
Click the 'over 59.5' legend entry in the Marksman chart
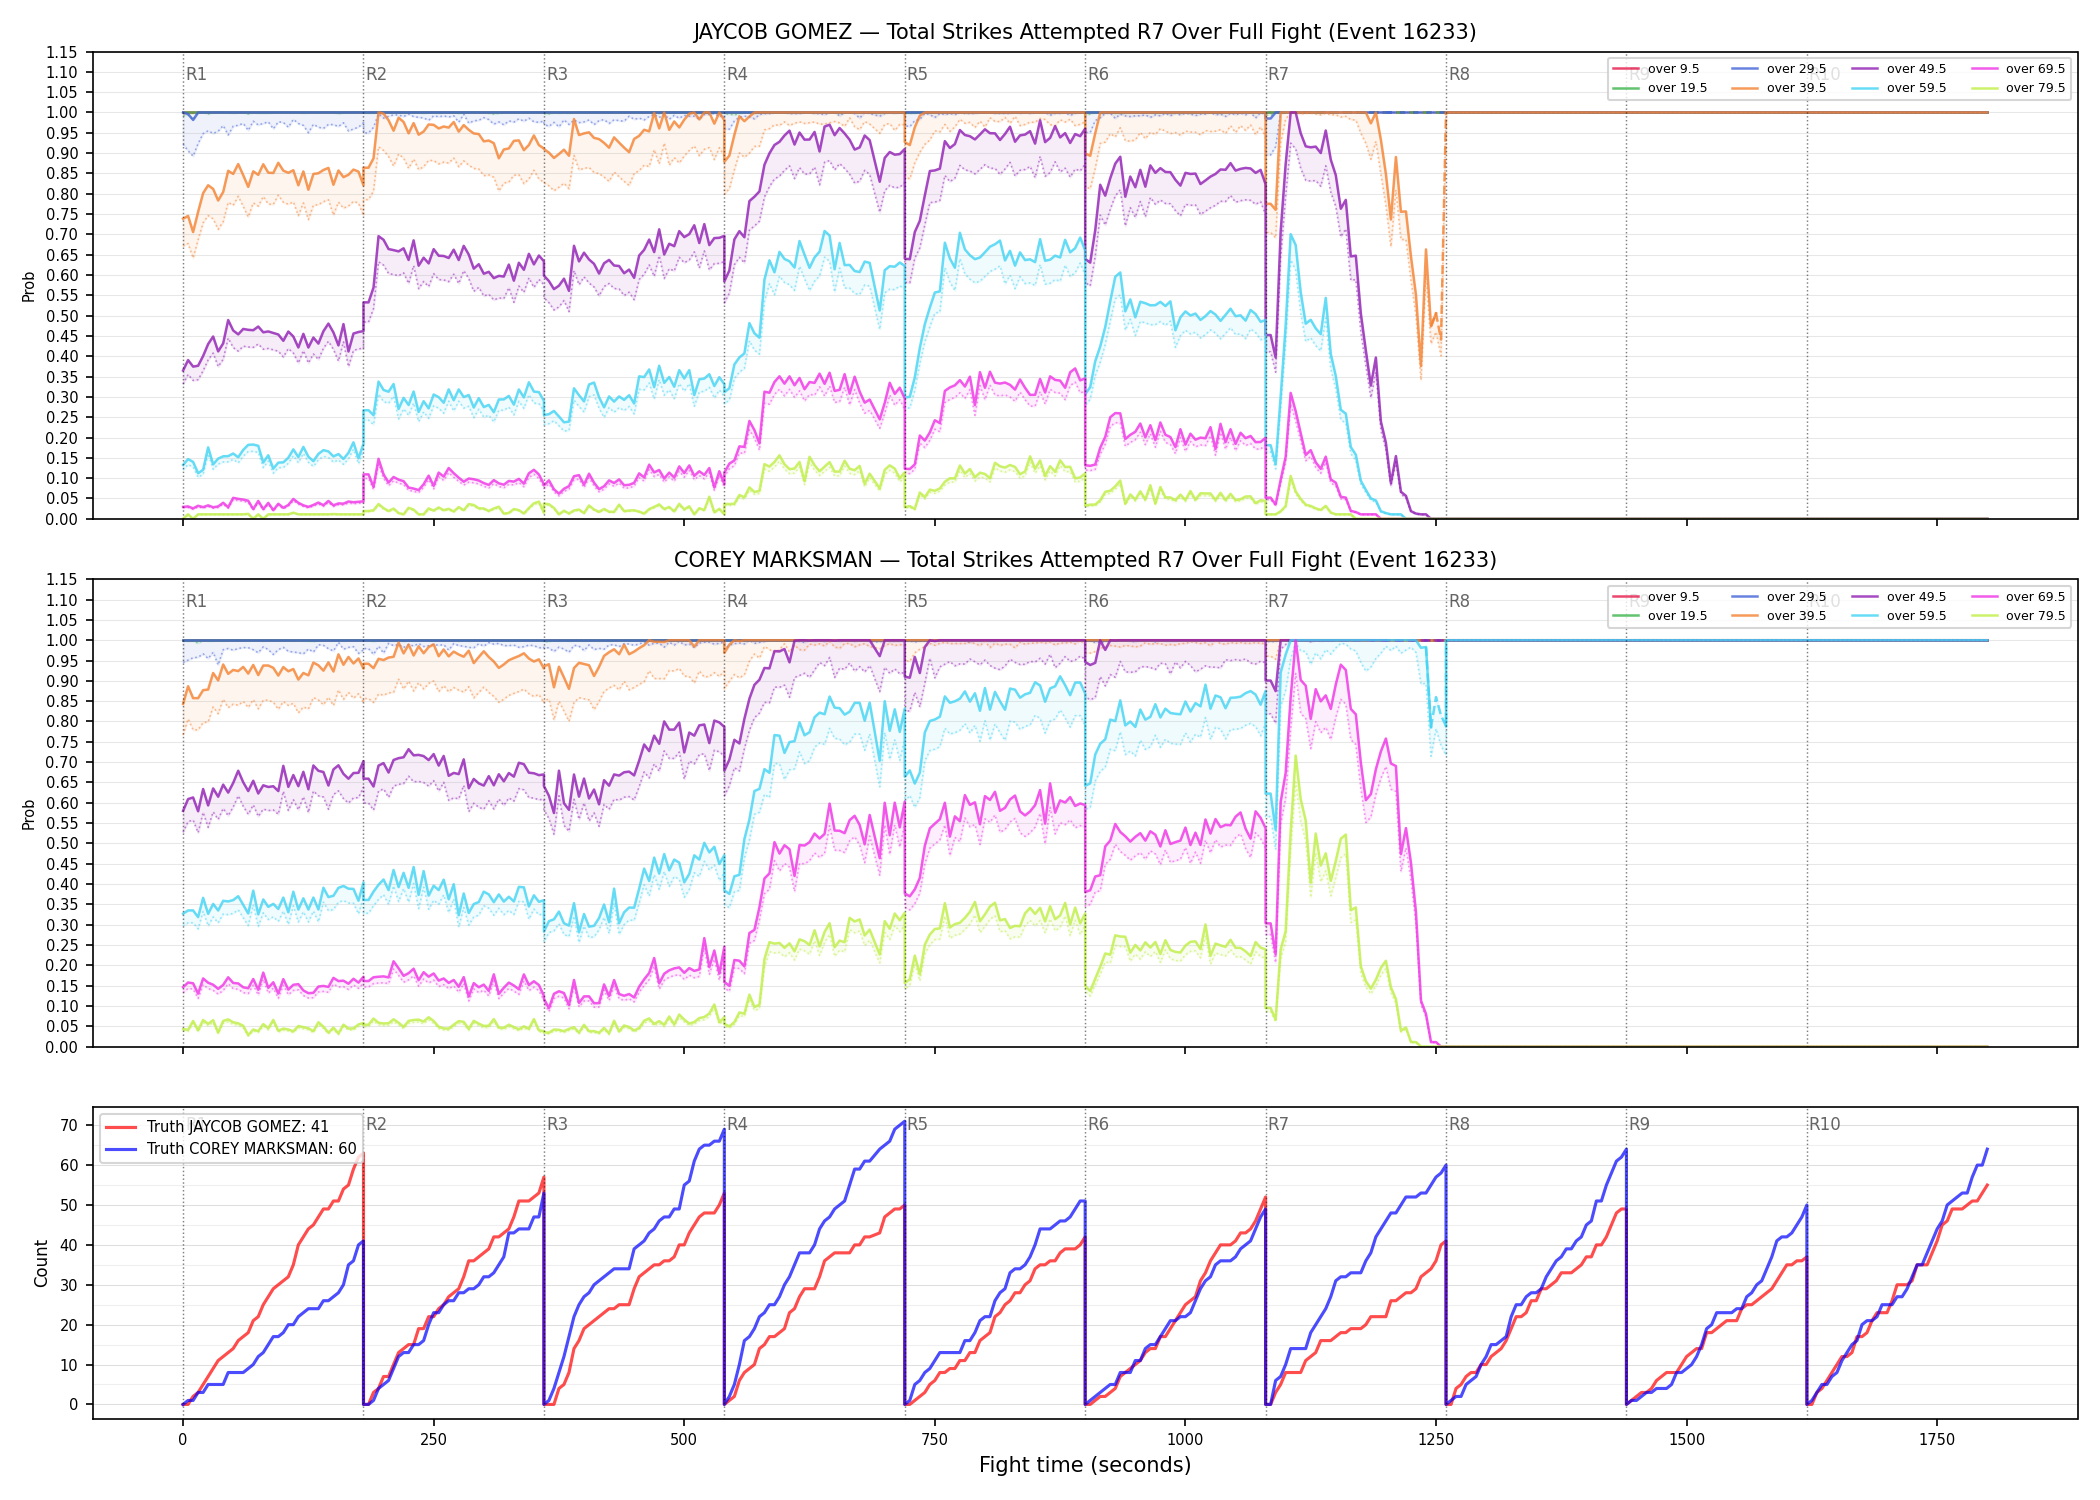tap(1898, 616)
